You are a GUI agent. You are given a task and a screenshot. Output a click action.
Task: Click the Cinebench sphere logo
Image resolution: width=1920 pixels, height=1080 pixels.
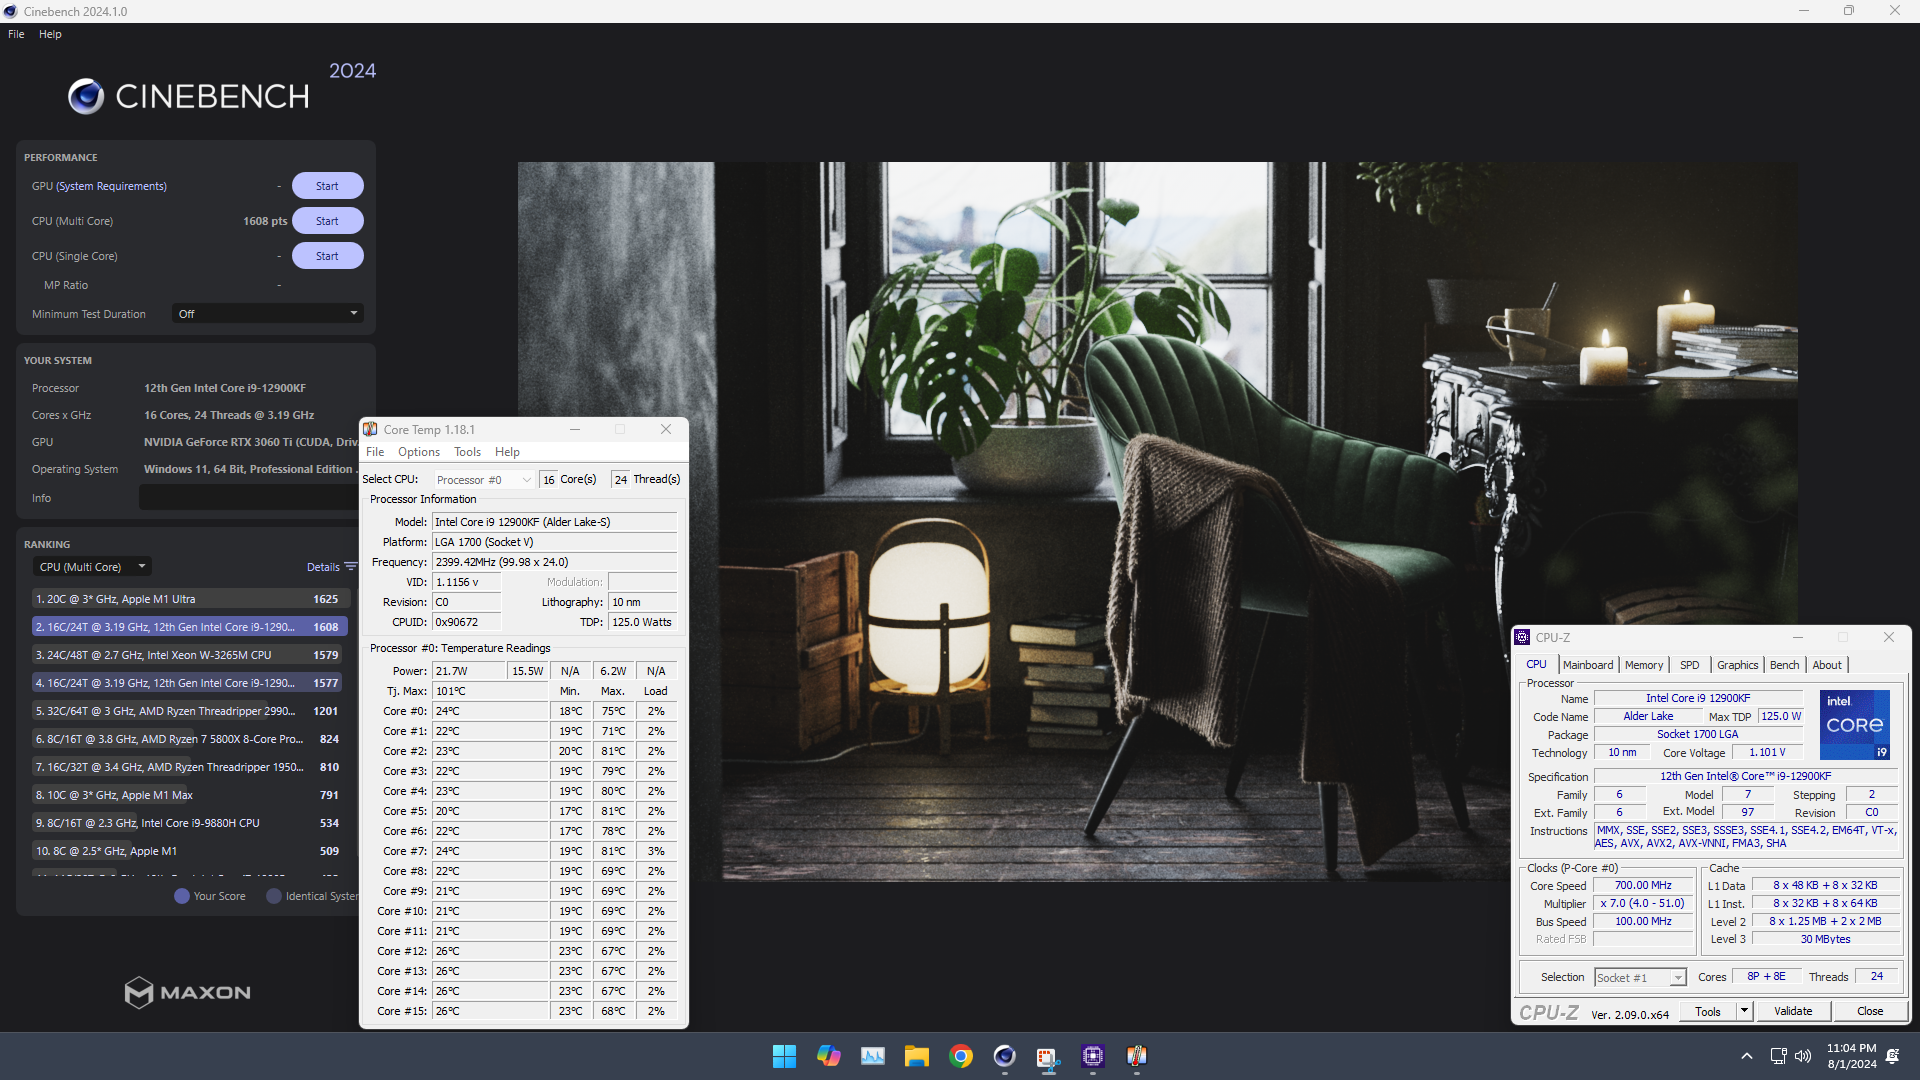pos(86,96)
